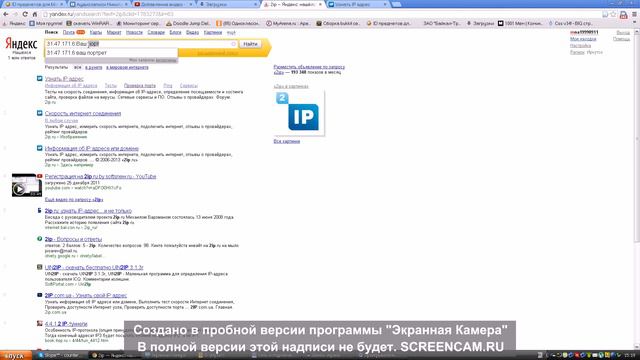Open the 'Почта' service link
The height and width of the screenshot is (360, 640).
69,32
